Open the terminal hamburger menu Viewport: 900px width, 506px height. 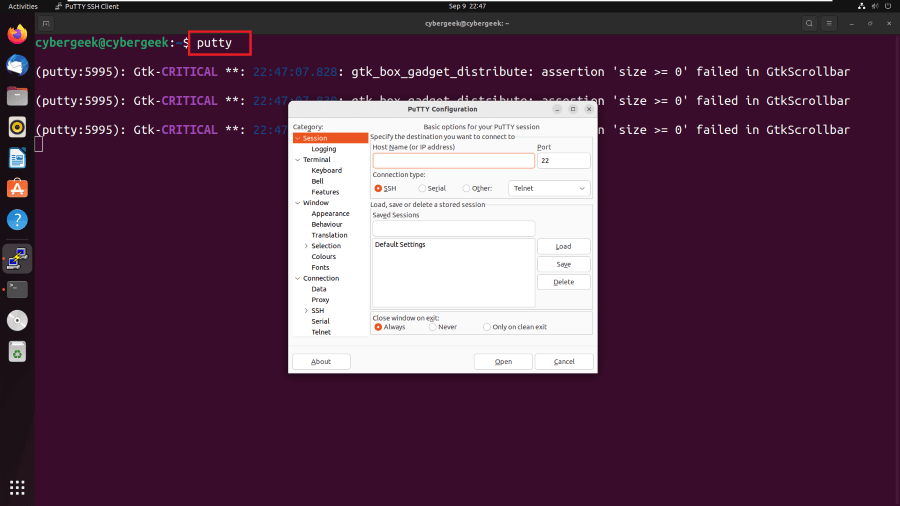[829, 24]
